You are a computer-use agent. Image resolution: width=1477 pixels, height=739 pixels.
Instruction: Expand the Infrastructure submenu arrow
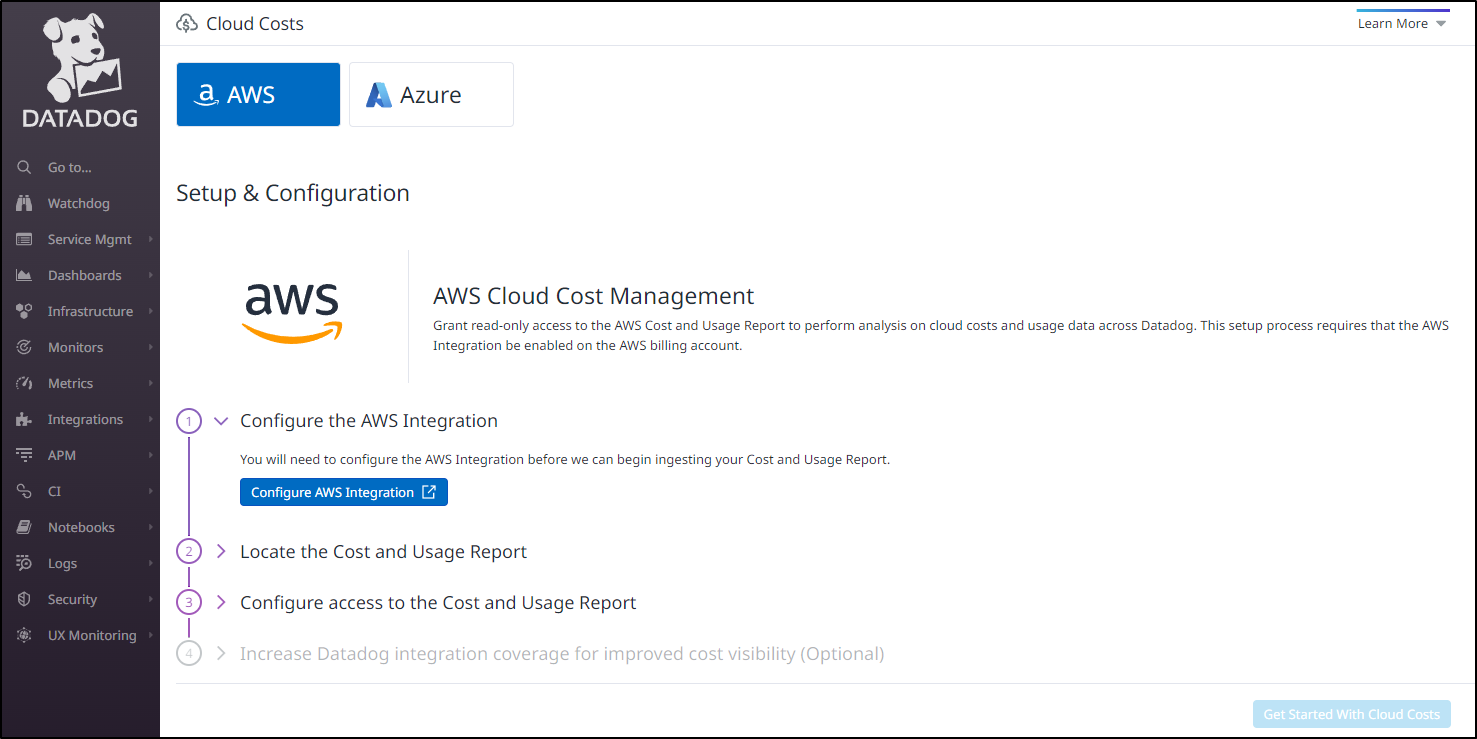pos(151,311)
